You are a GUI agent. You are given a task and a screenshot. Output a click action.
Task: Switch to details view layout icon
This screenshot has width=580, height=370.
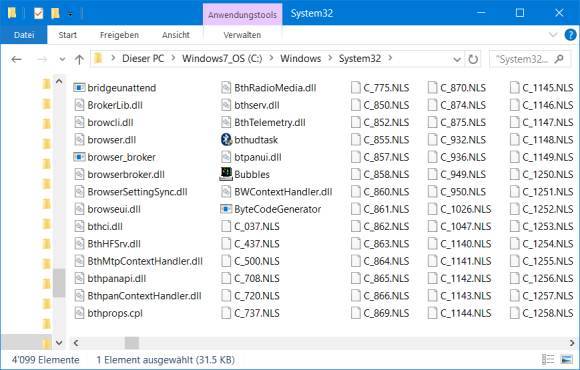[x=548, y=359]
